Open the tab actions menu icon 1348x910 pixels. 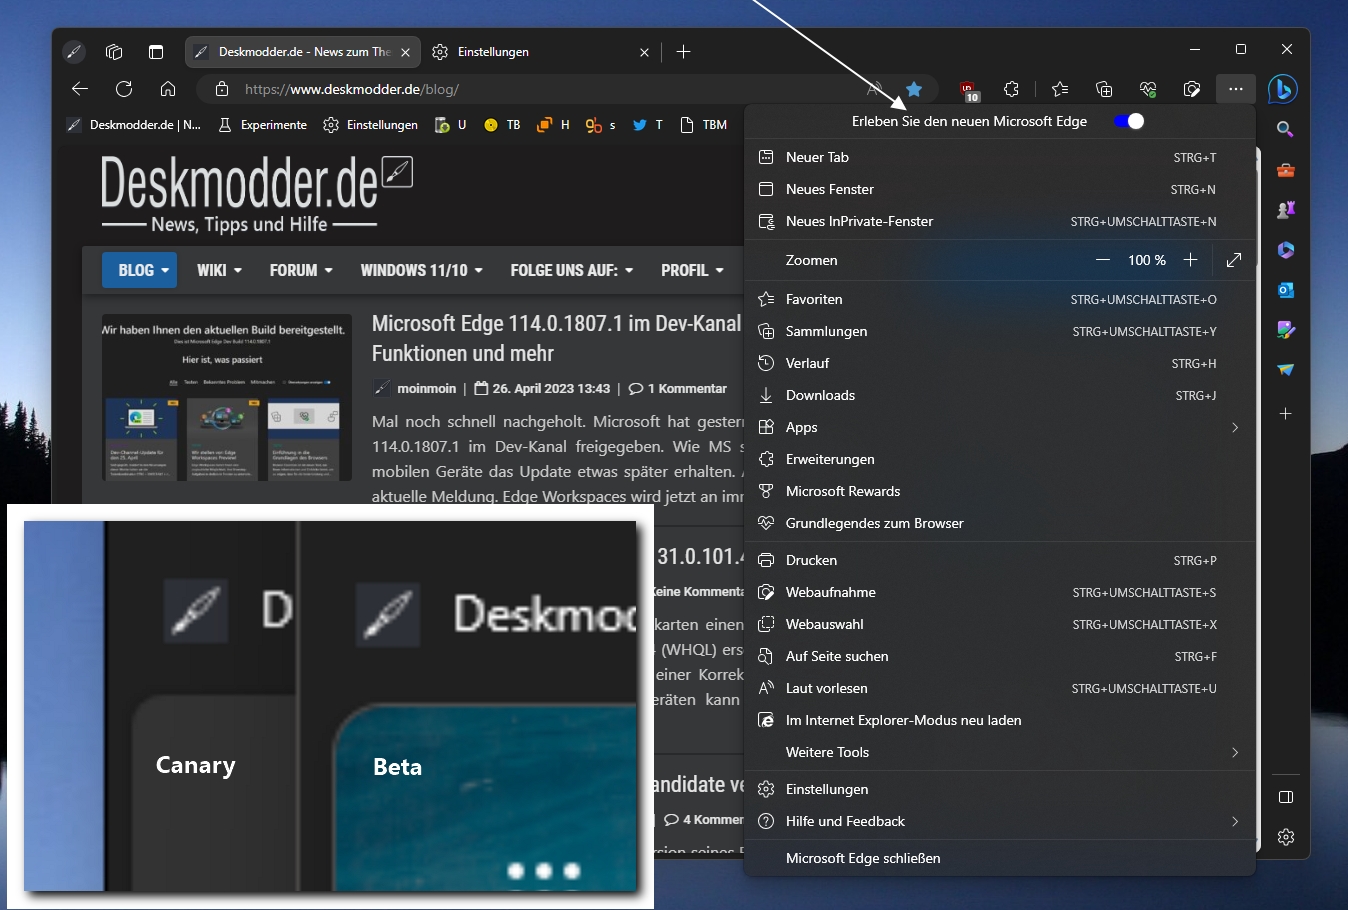pos(156,52)
